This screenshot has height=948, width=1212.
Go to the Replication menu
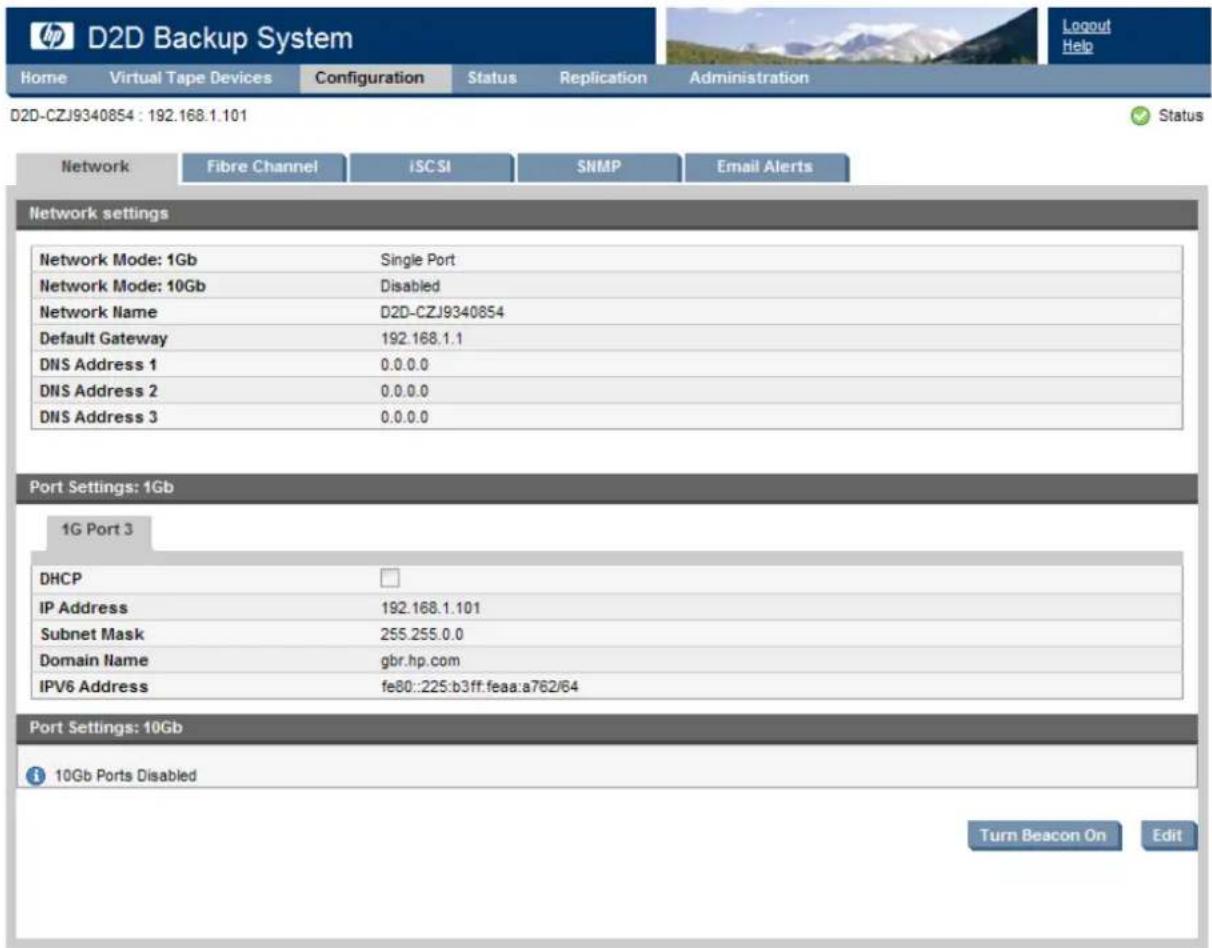tap(603, 78)
